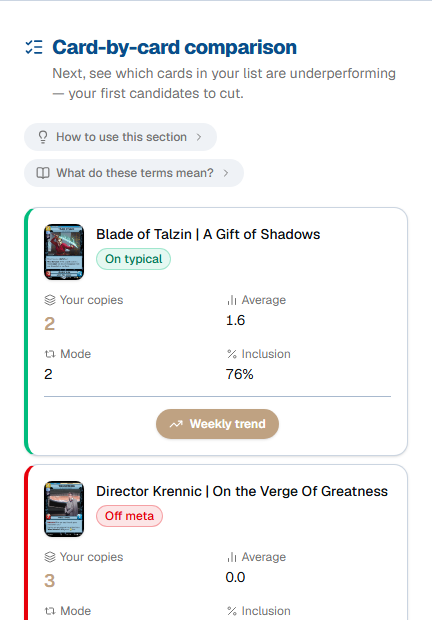The height and width of the screenshot is (620, 432).
Task: Click the stacked layers icon for Blade copies
Action: click(x=50, y=300)
